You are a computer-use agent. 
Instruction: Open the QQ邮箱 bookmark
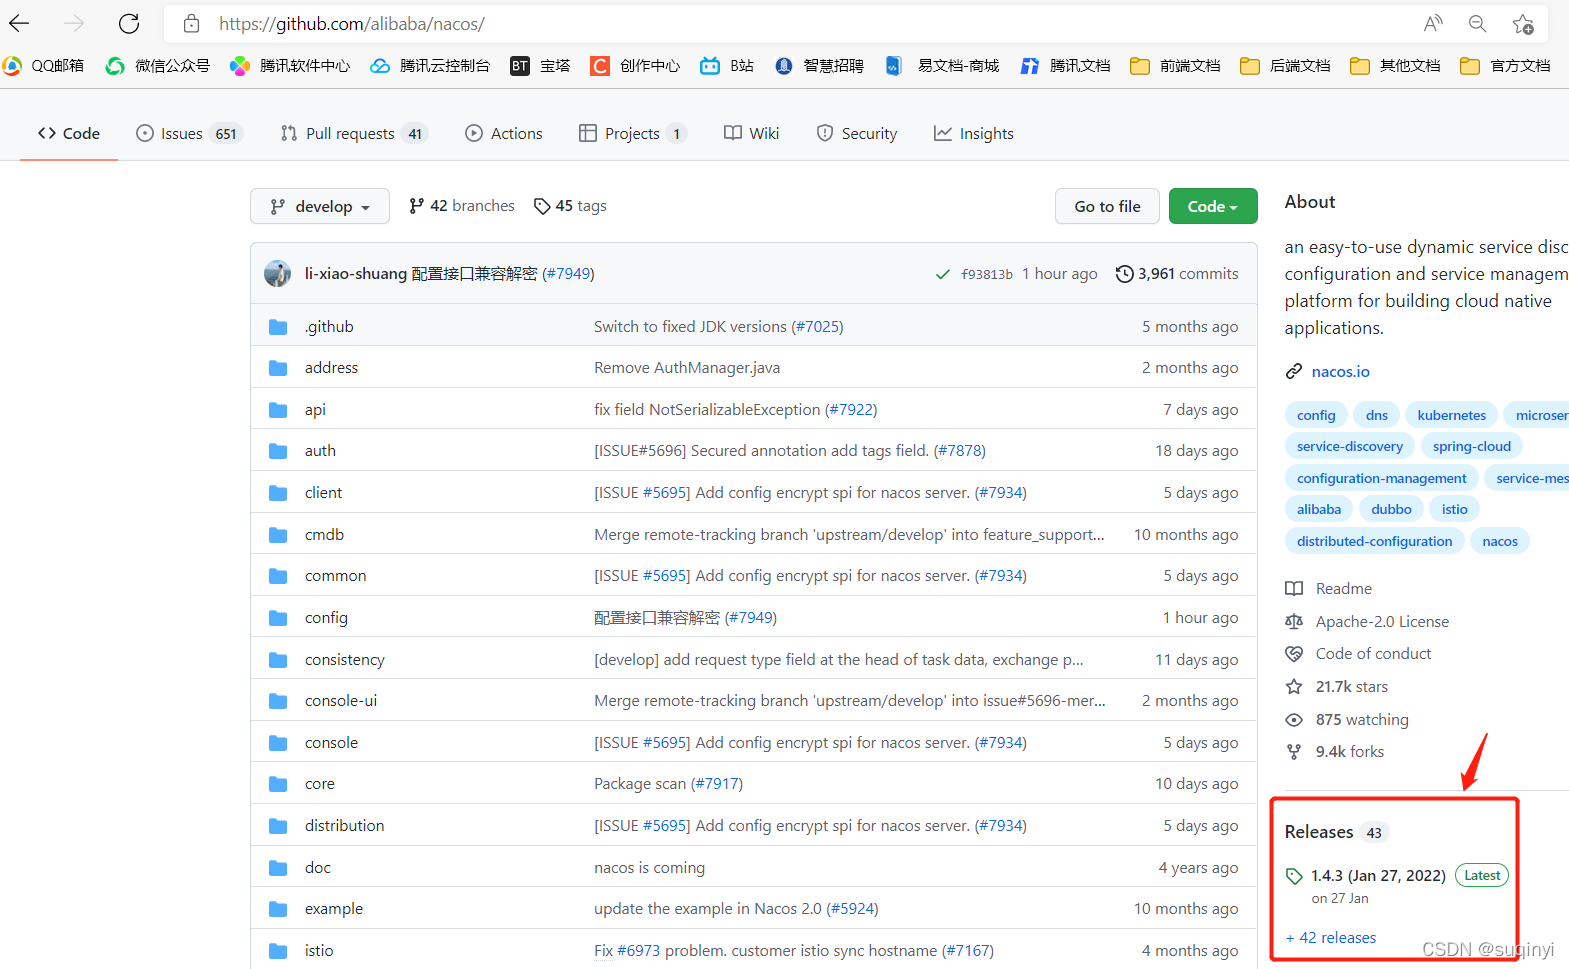point(44,66)
